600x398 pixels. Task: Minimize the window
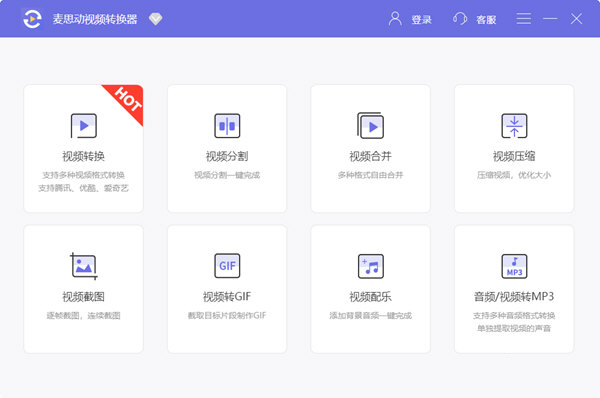tap(550, 19)
